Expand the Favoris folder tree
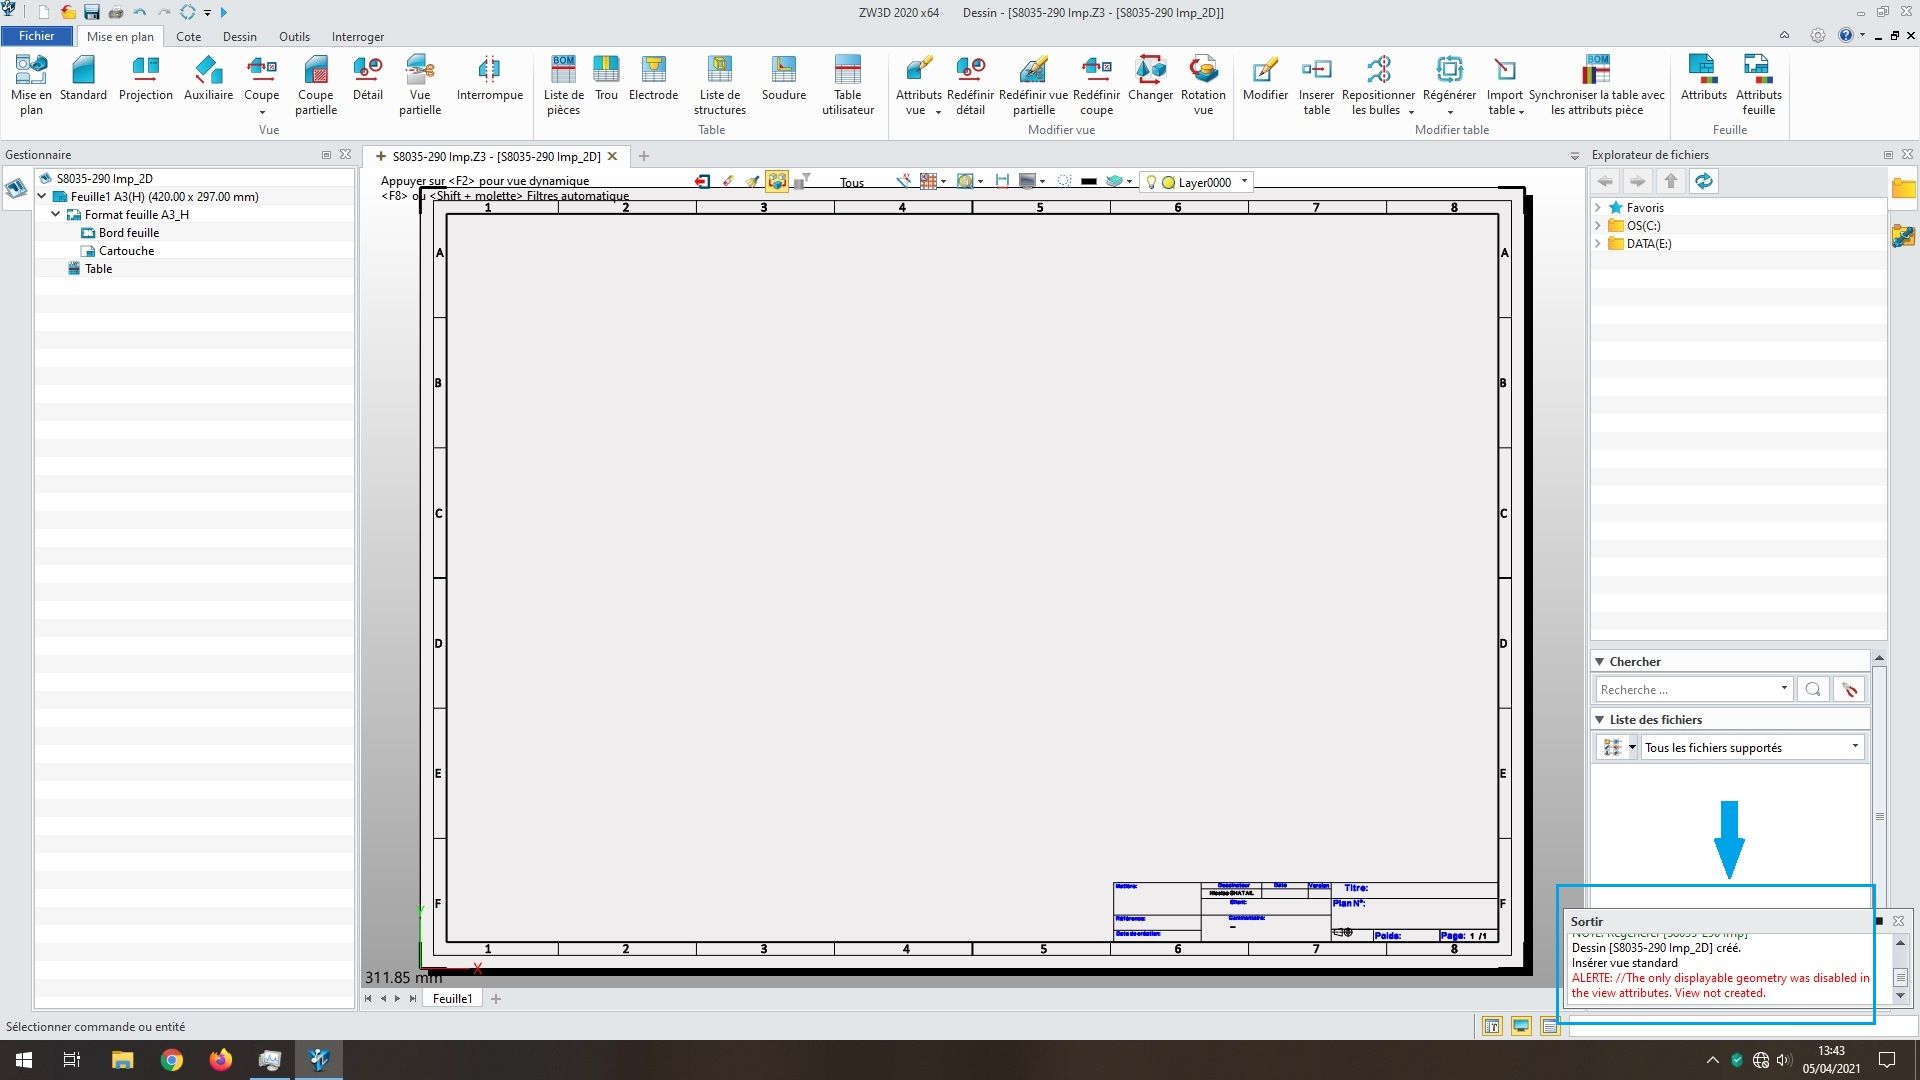This screenshot has width=1920, height=1080. click(1598, 207)
